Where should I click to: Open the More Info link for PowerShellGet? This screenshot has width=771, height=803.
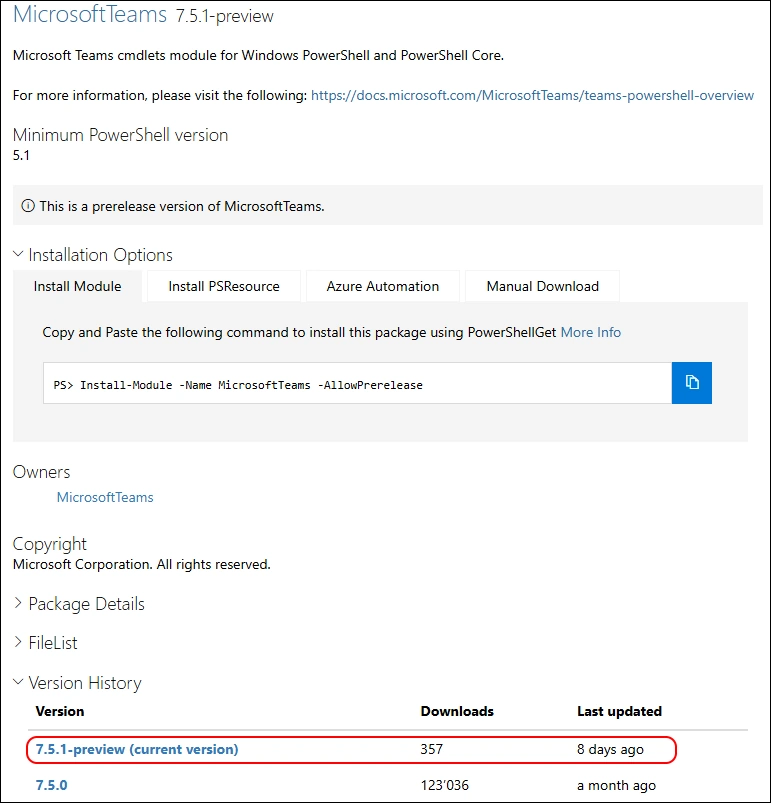(x=590, y=332)
